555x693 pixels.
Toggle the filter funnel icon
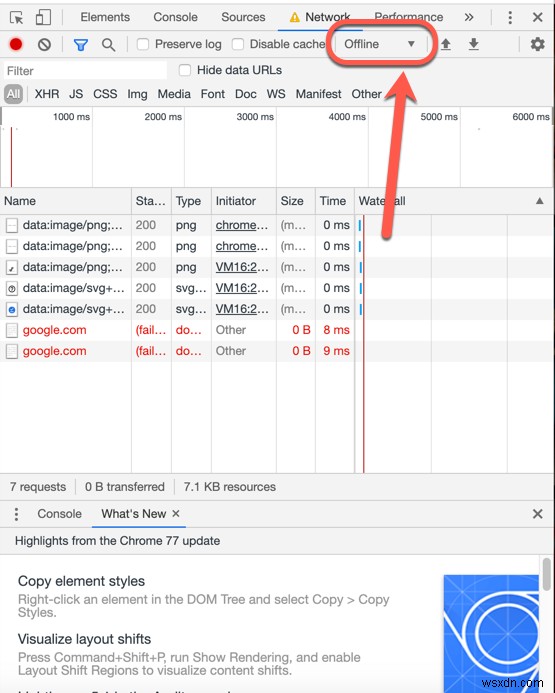click(80, 45)
